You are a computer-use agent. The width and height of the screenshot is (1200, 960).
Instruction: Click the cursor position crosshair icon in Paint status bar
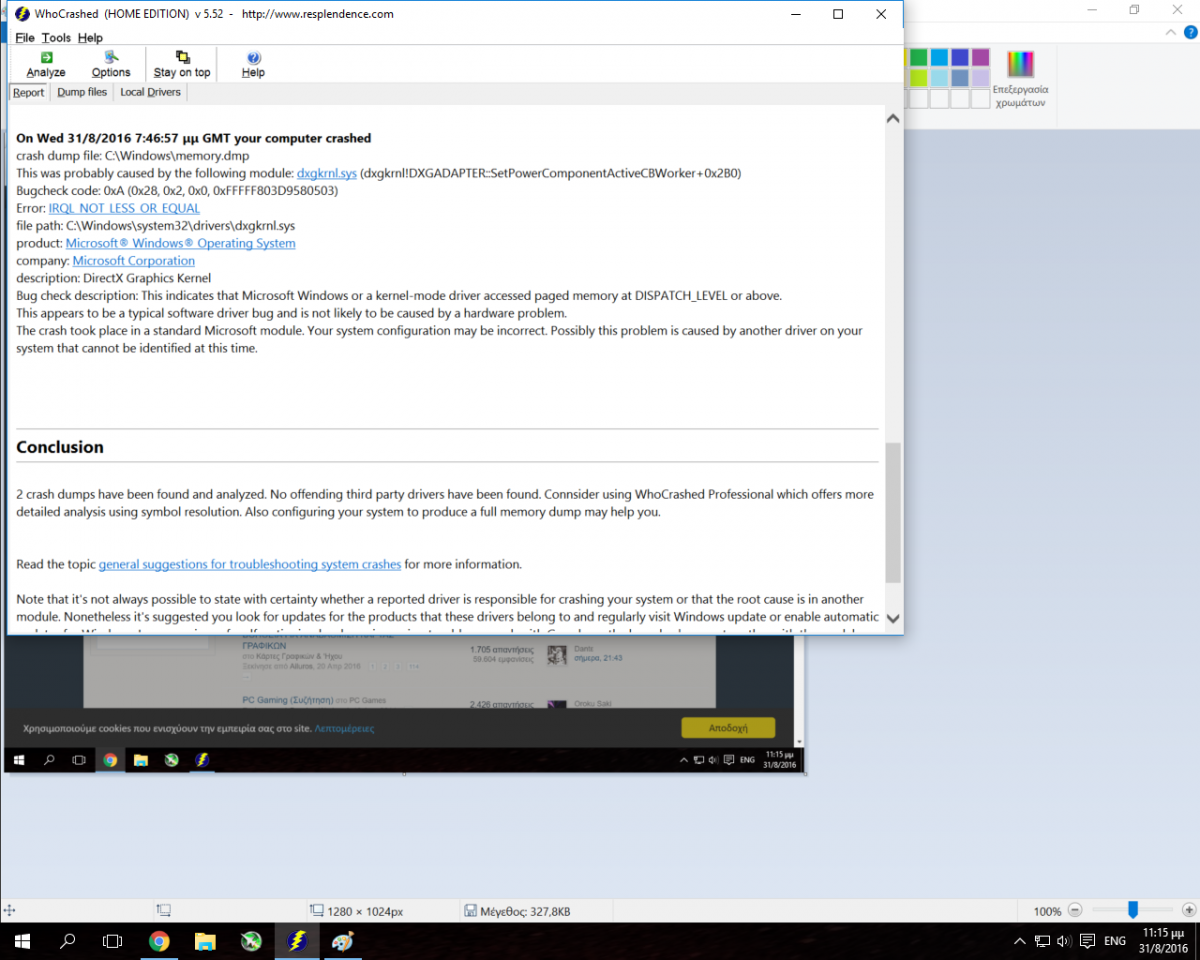(9, 910)
